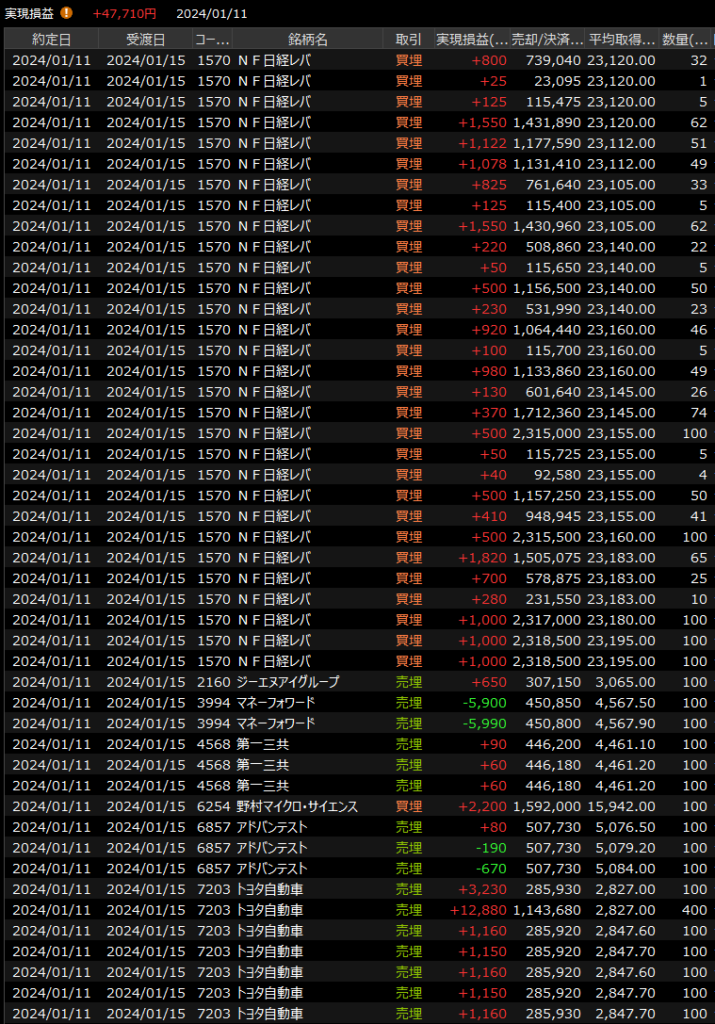Select the NF日経レバ row with +1,820 profit
This screenshot has width=715, height=1024.
[x=273, y=557]
